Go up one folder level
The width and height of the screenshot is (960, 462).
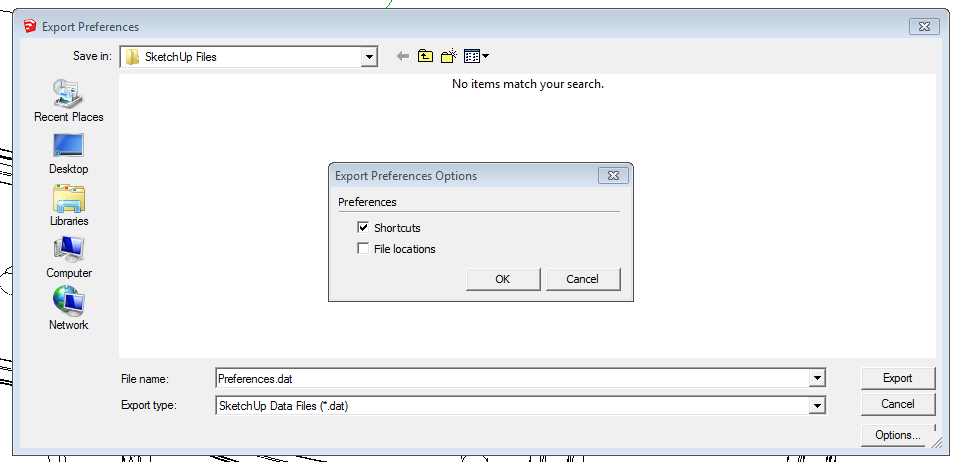tap(425, 56)
